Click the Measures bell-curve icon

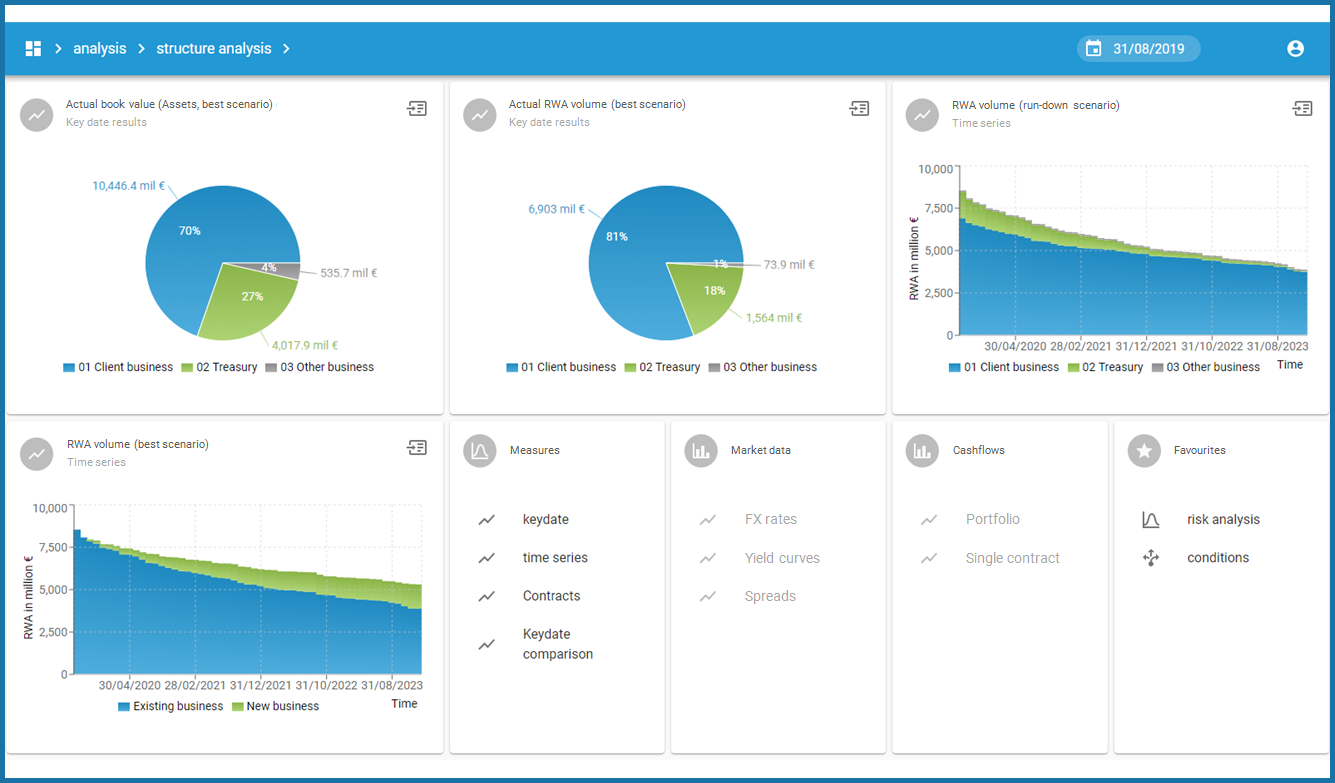point(480,451)
